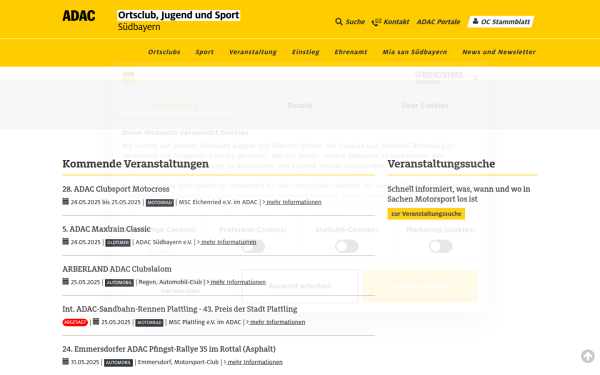Viewport: 600px width, 375px height.
Task: Click the Kontakt phone icon
Action: (x=376, y=22)
